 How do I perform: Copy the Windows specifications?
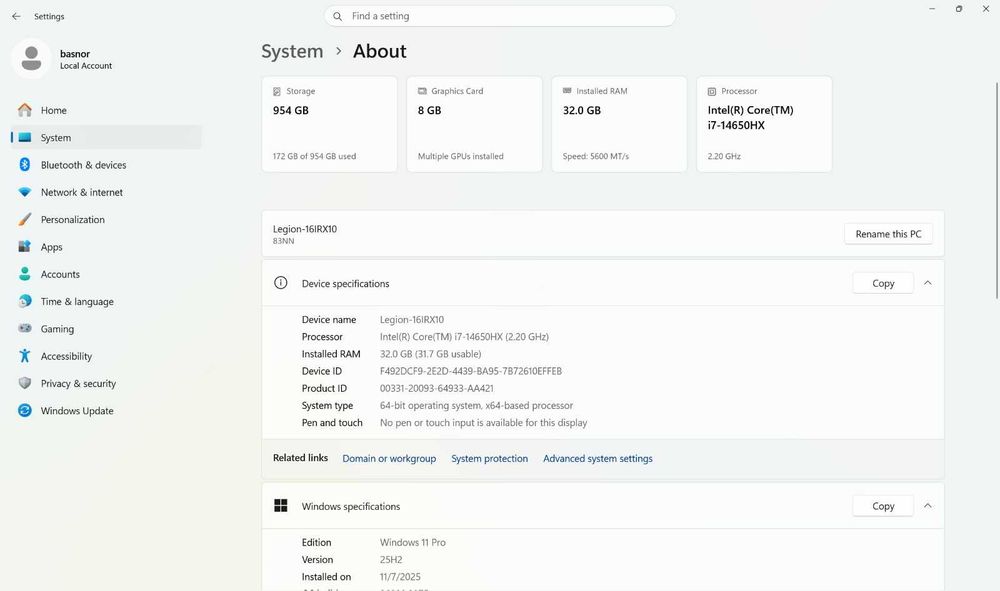coord(883,506)
